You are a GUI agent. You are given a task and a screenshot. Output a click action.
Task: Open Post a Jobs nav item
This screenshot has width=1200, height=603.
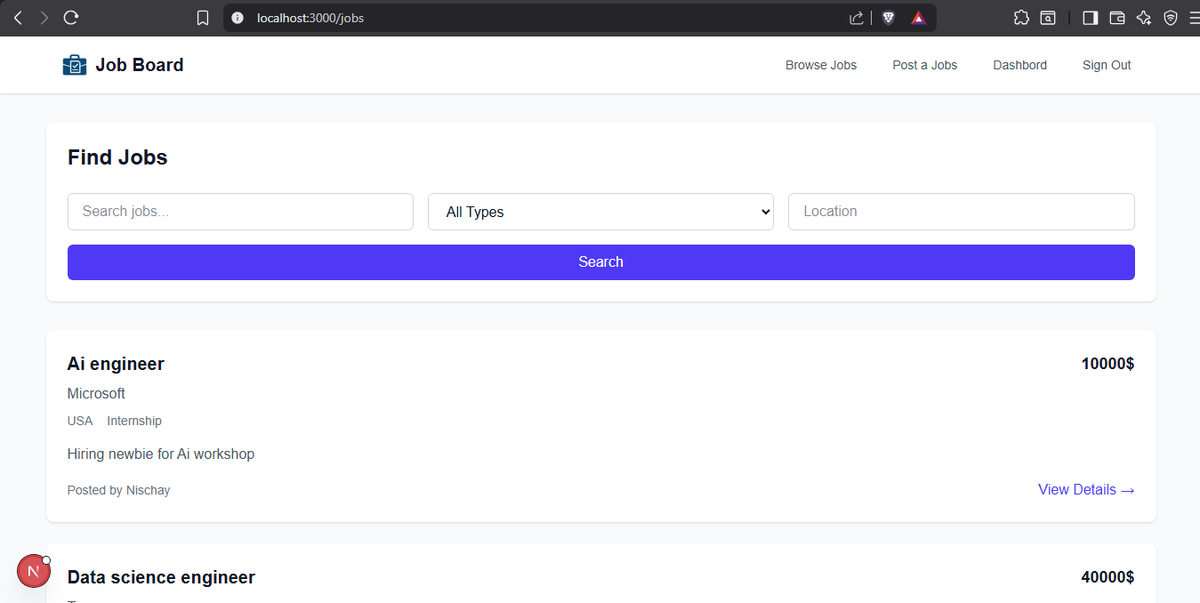click(925, 65)
